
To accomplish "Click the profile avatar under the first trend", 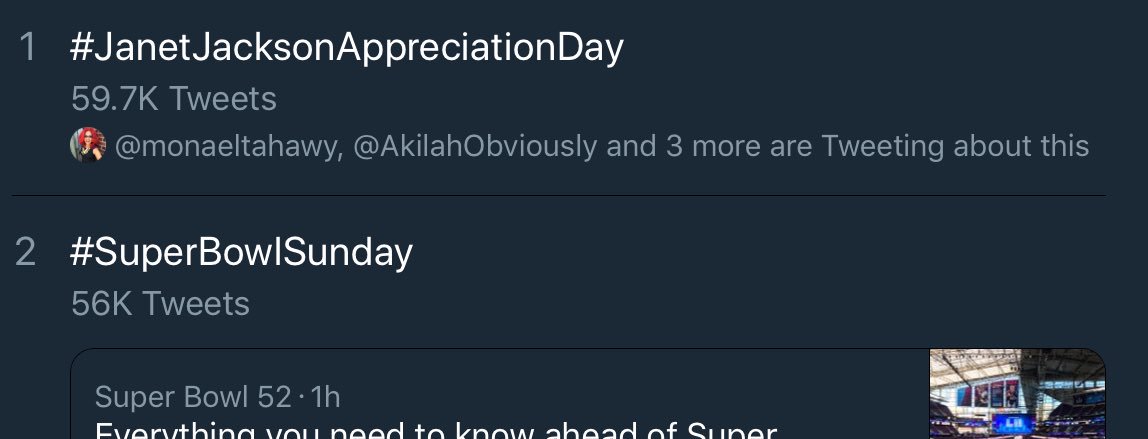I will (x=88, y=146).
